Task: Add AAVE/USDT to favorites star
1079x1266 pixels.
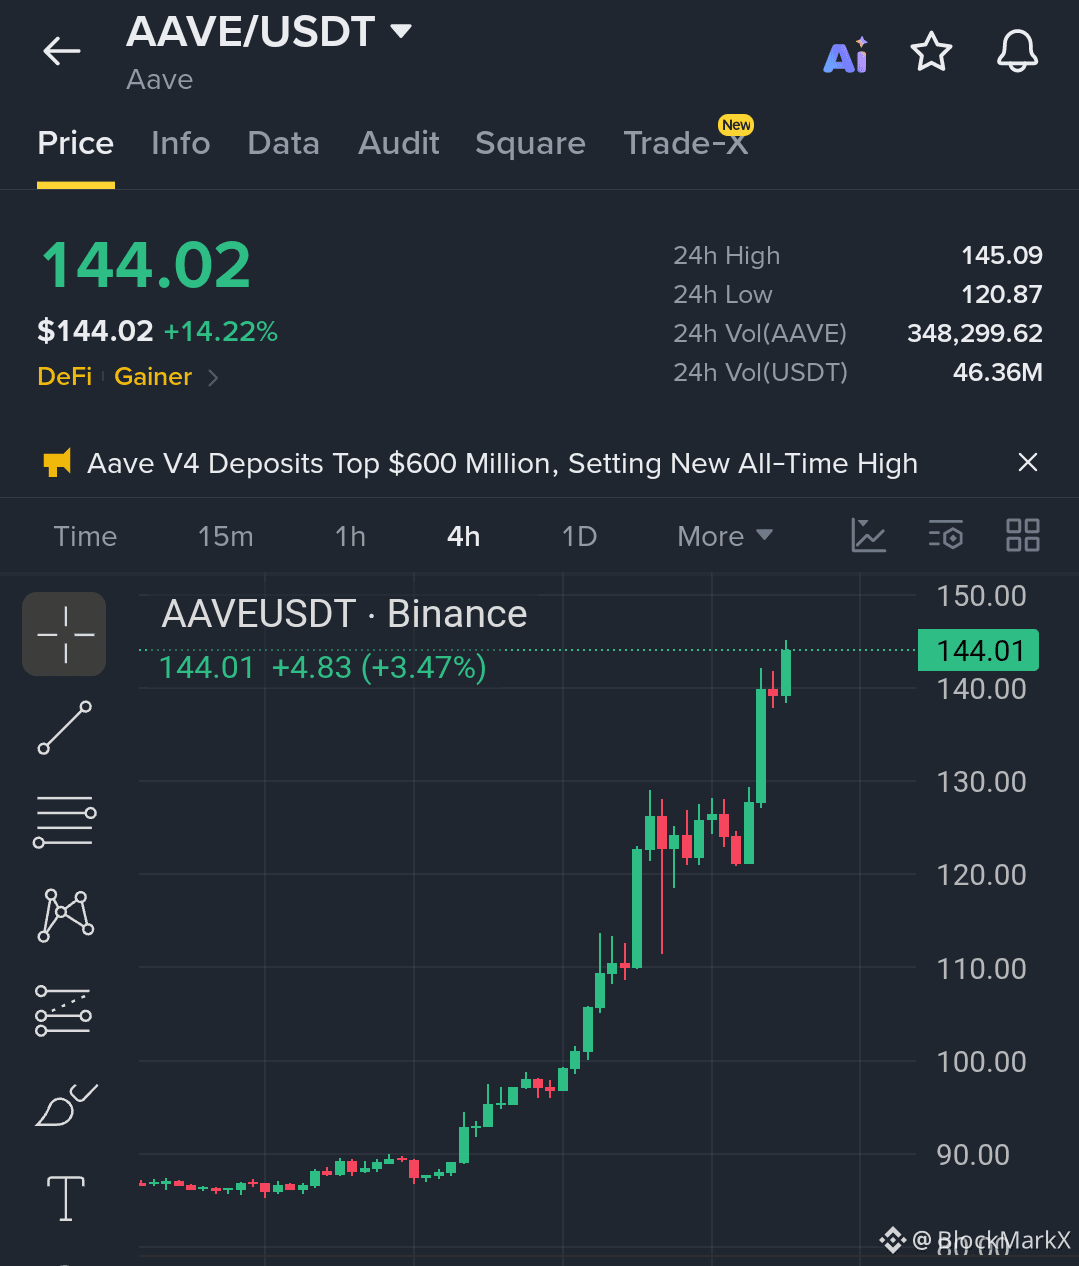Action: point(931,51)
